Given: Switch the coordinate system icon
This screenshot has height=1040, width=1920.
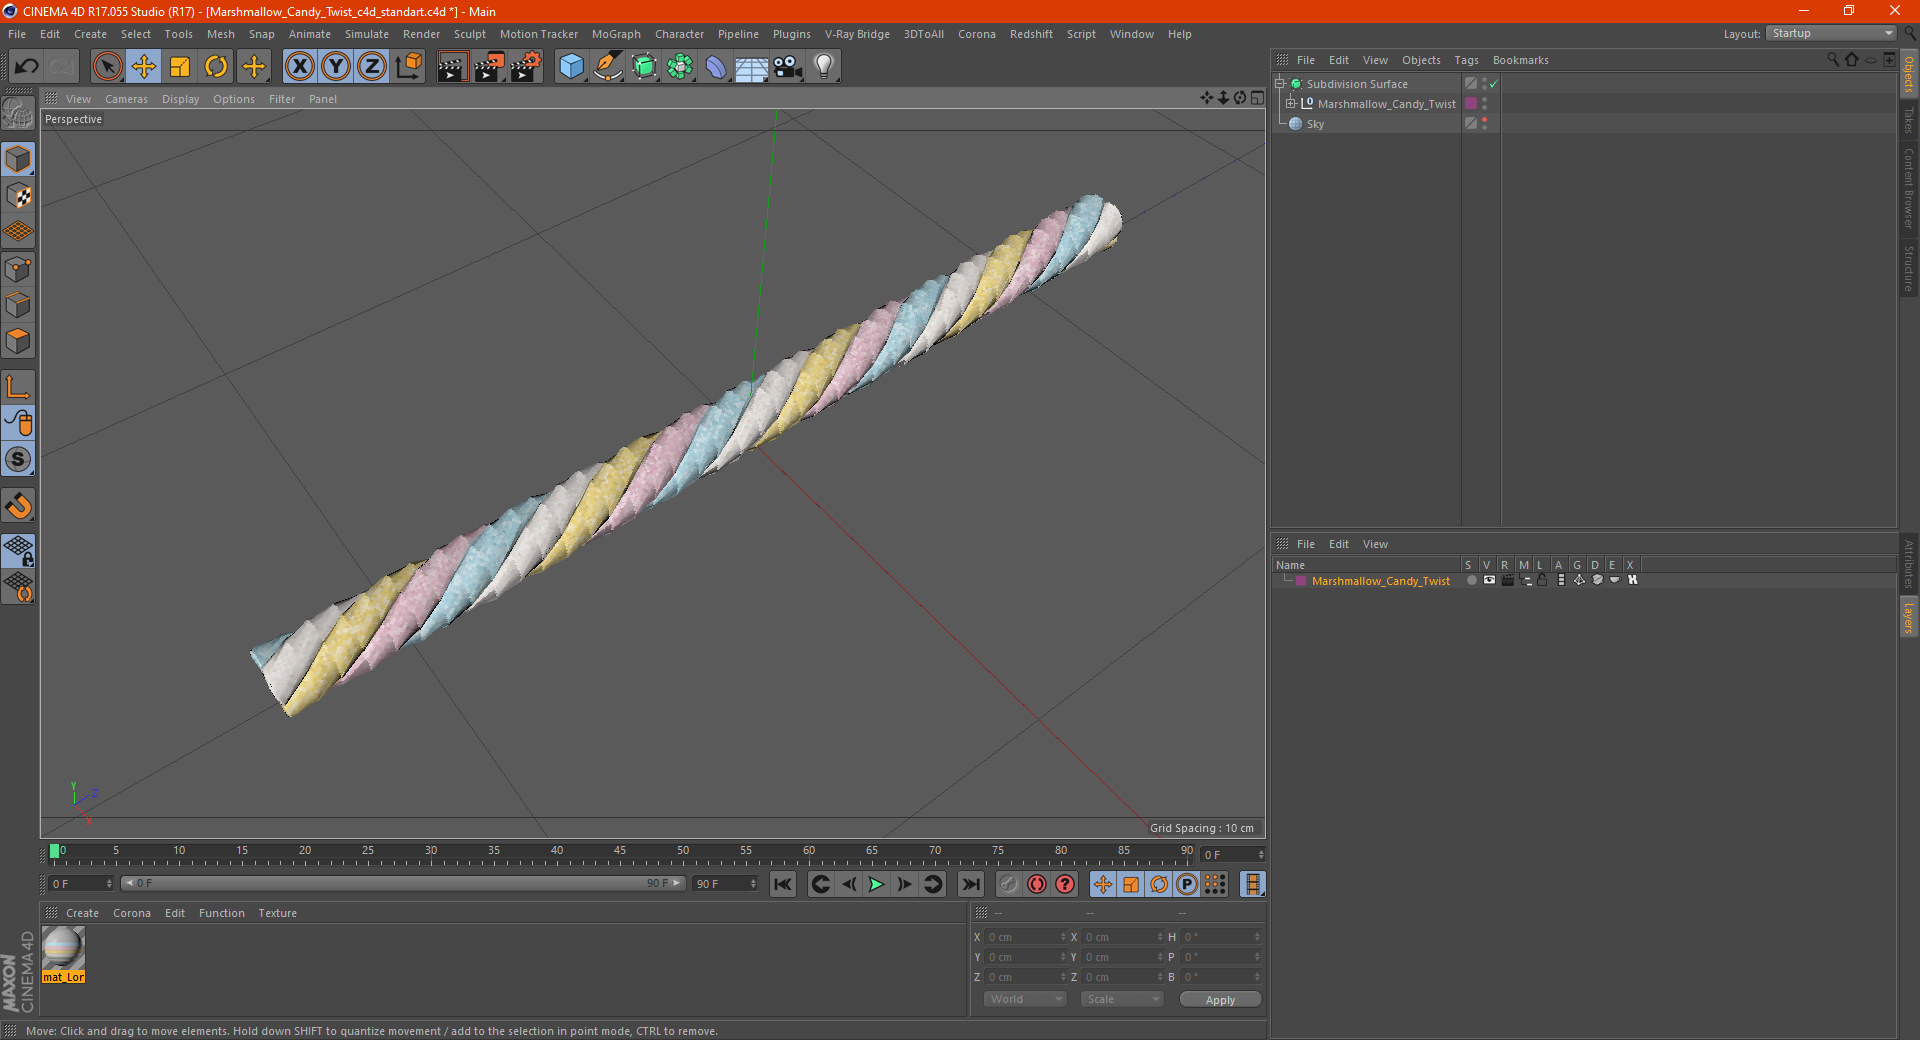Looking at the screenshot, I should click(408, 67).
